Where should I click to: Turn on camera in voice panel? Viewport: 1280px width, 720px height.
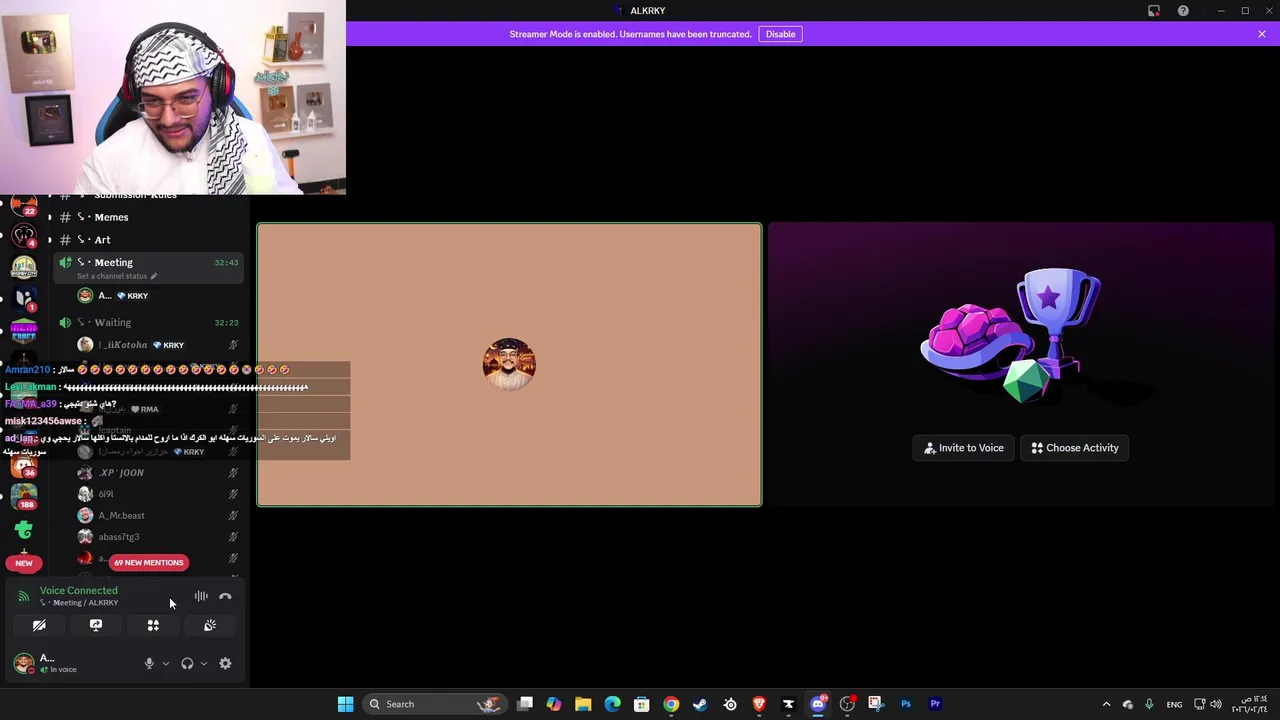(x=39, y=625)
